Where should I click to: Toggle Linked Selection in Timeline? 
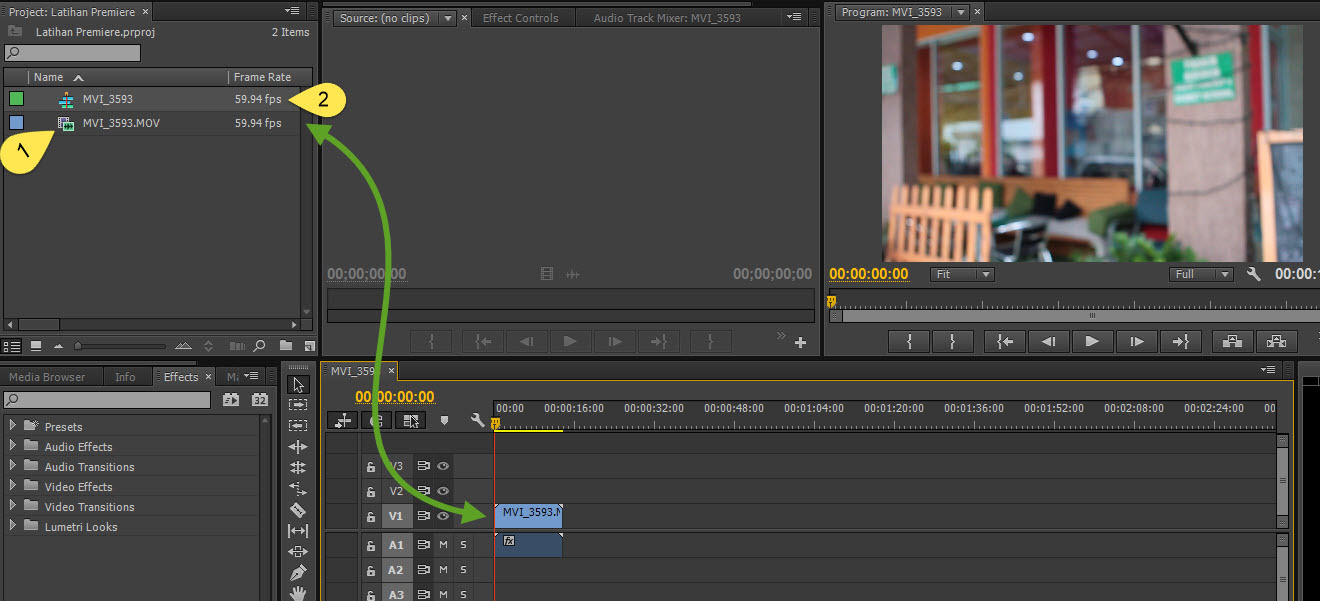[410, 421]
